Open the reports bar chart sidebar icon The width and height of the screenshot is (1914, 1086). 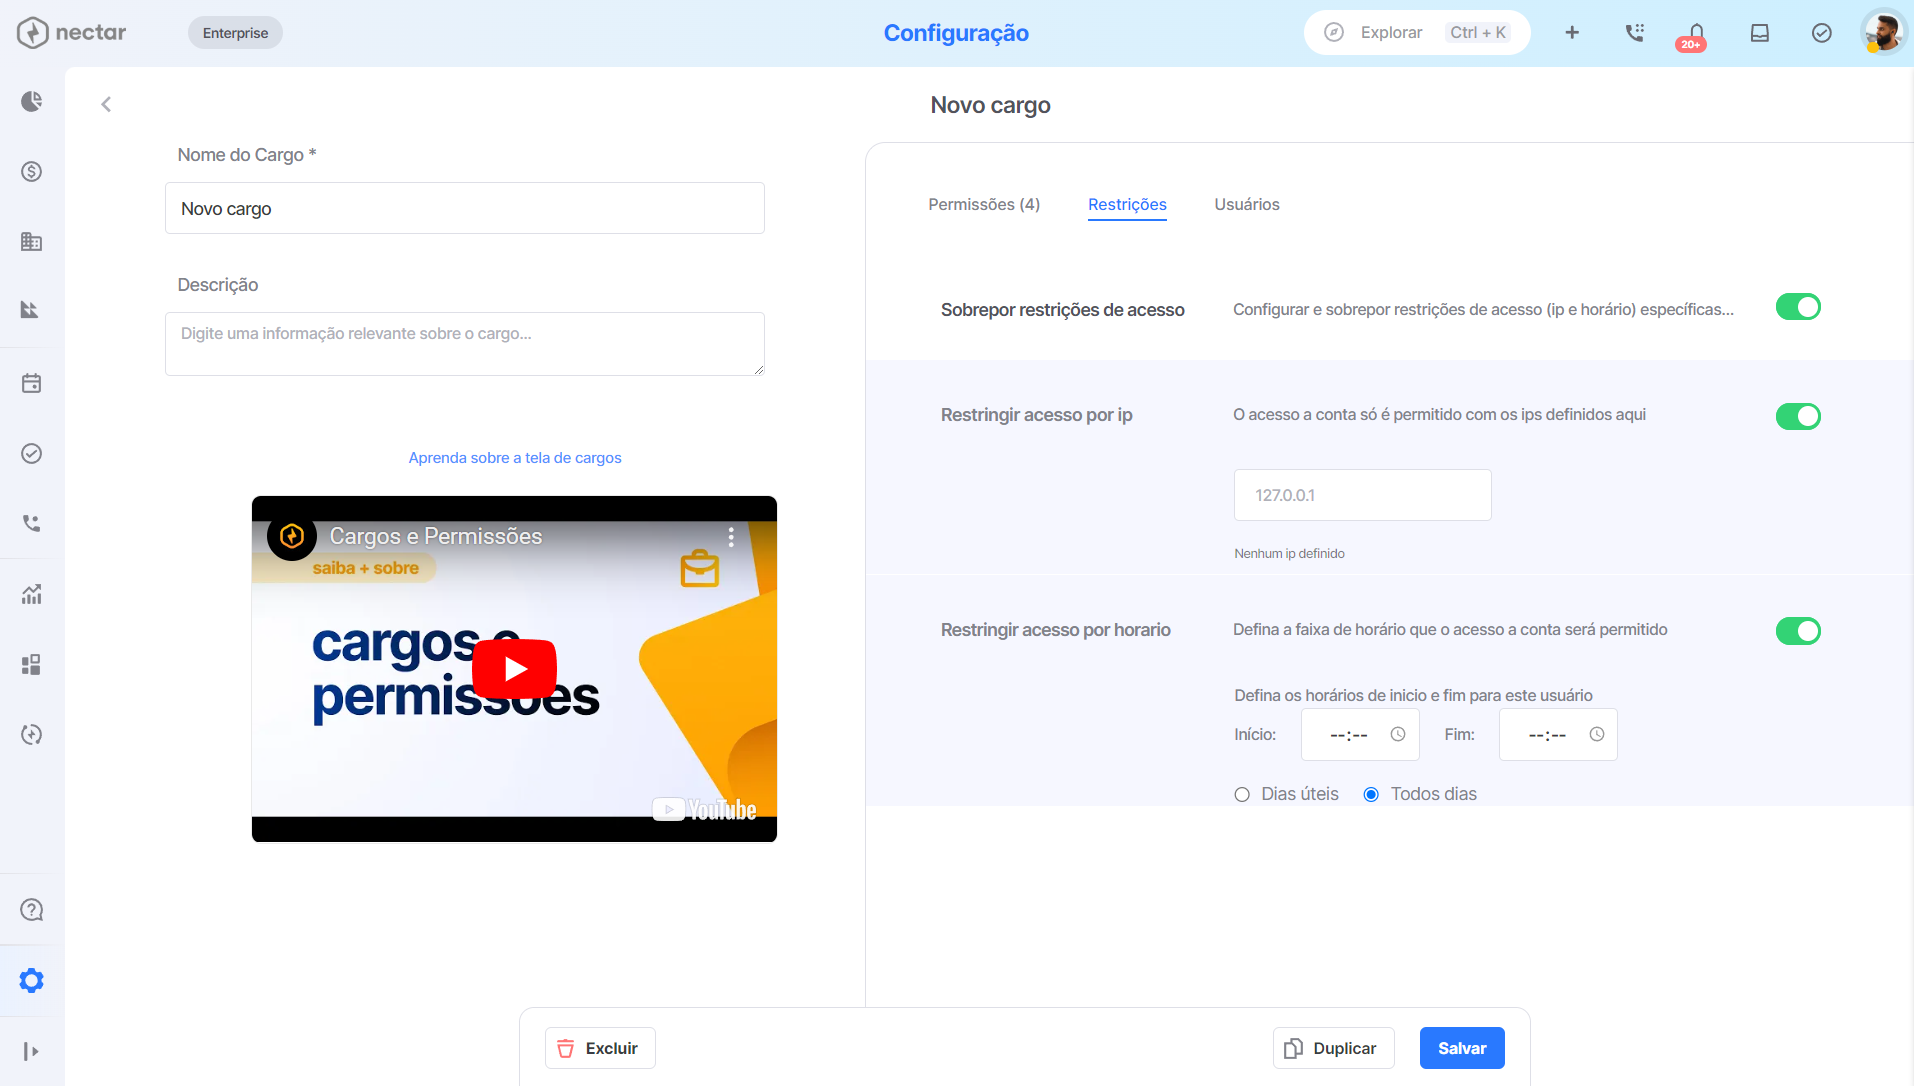[x=32, y=594]
